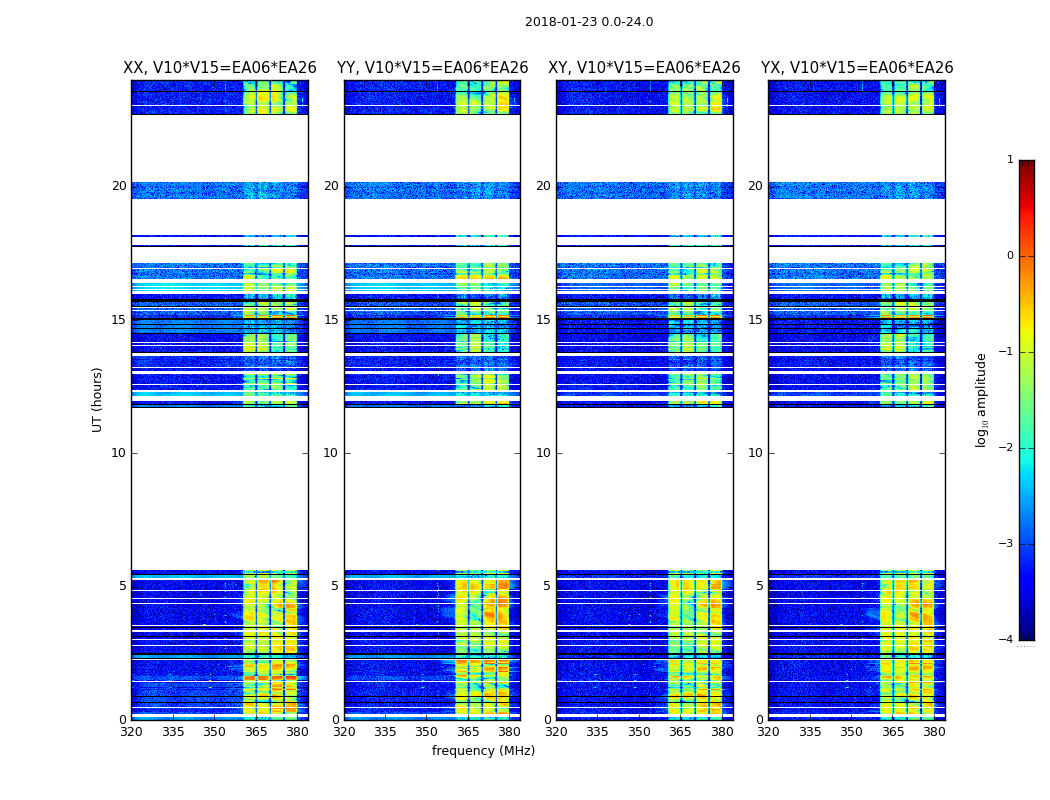
Task: Click the dark blue bottom of the colorbar
Action: click(1026, 632)
